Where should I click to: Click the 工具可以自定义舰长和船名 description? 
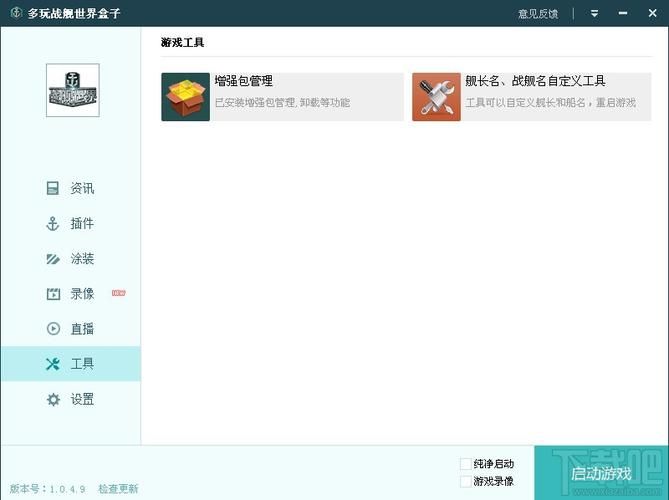[x=551, y=102]
